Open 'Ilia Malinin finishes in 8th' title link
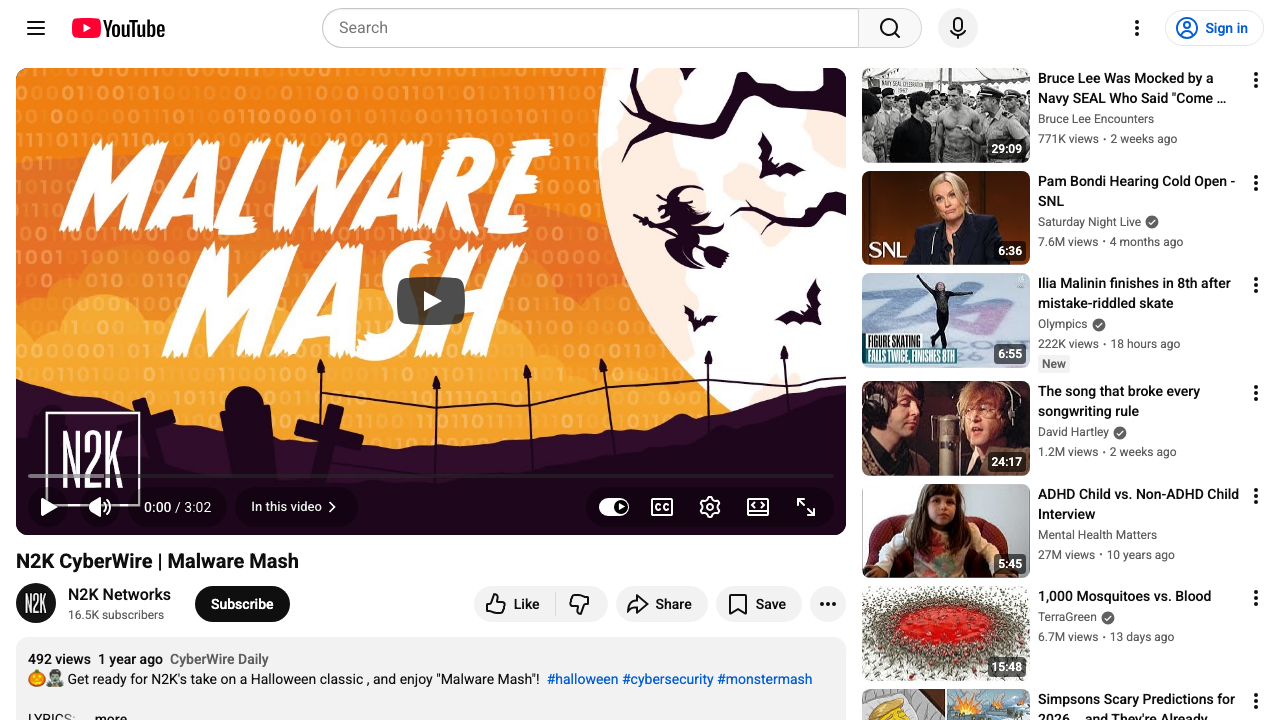The height and width of the screenshot is (720, 1280). [x=1134, y=293]
